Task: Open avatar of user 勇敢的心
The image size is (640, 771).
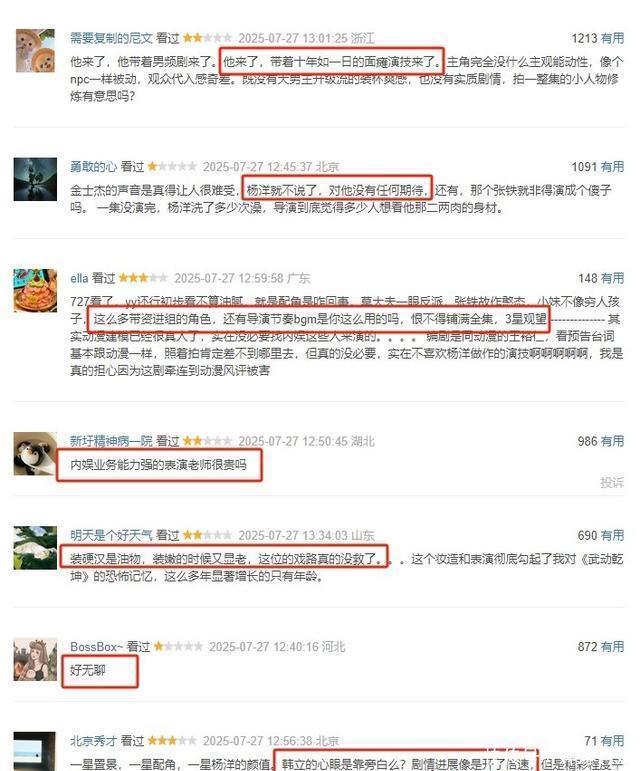Action: point(35,179)
